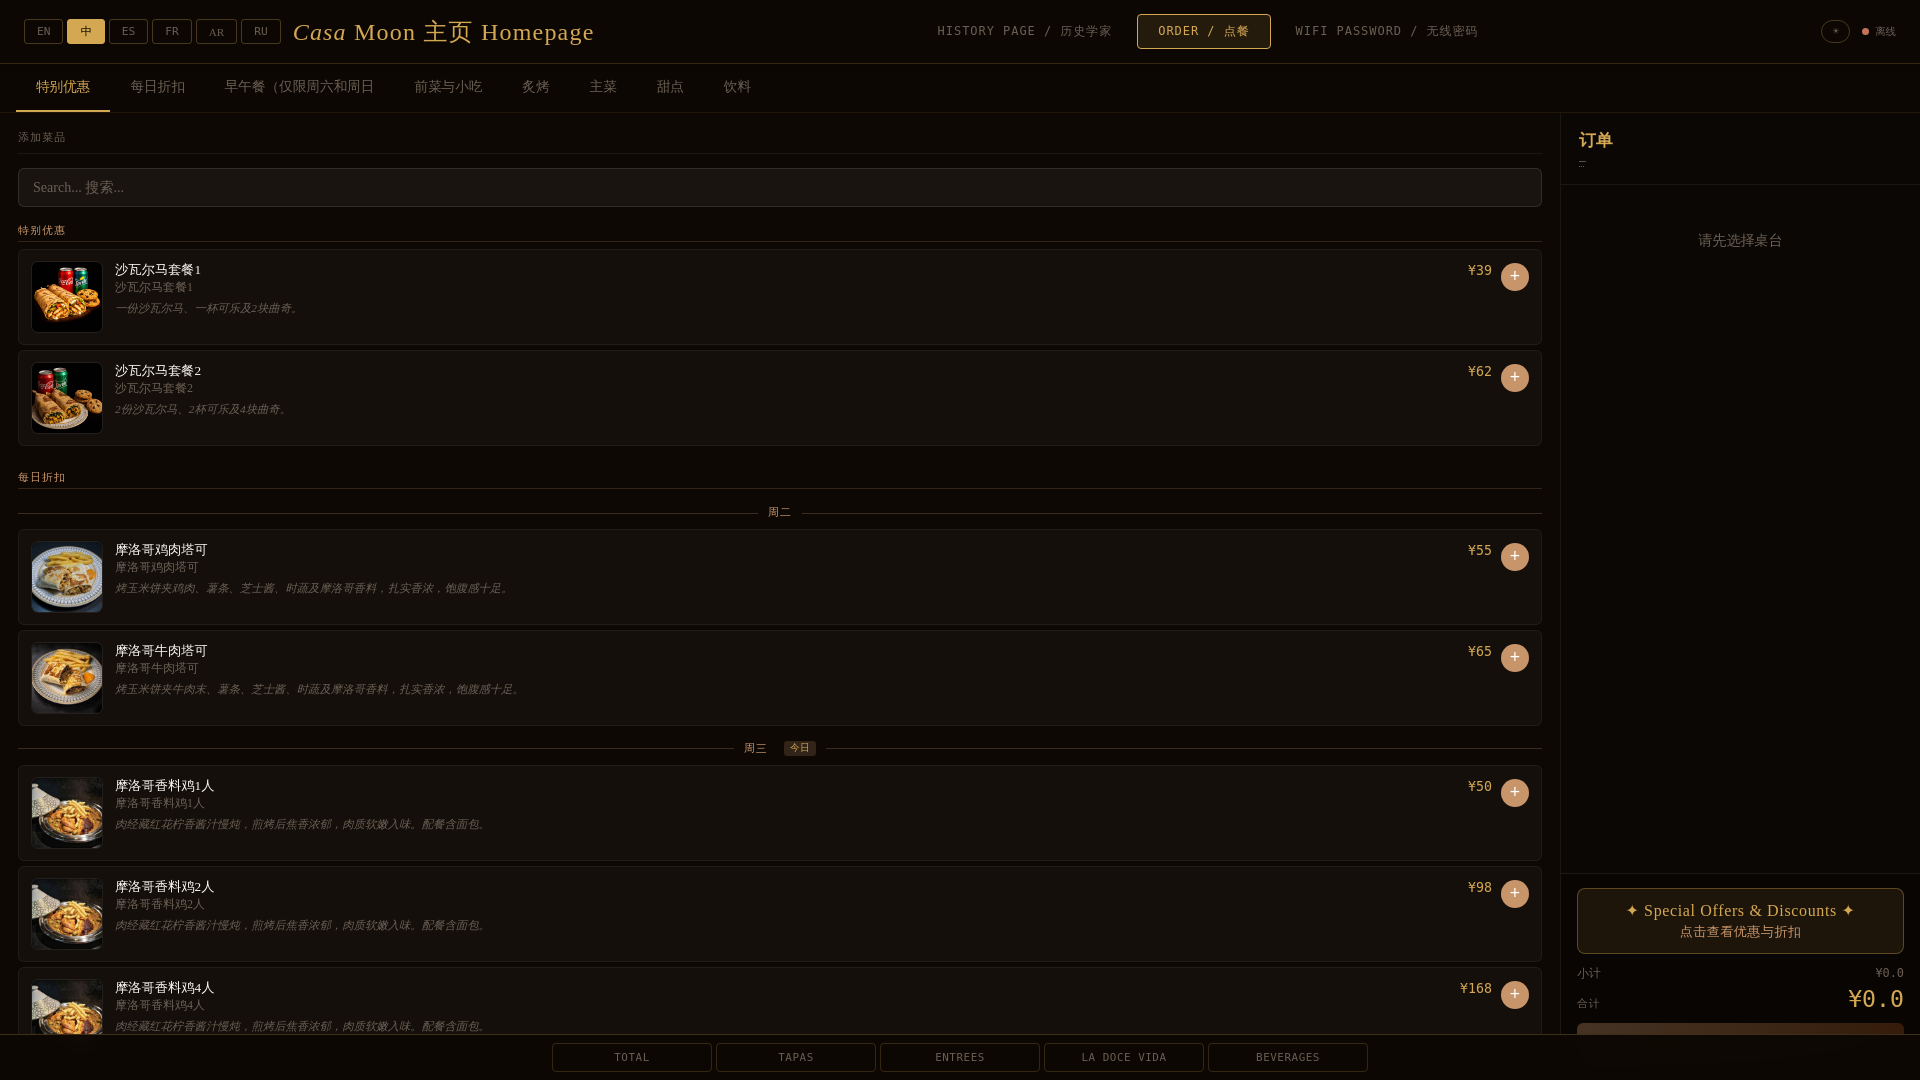Image resolution: width=1920 pixels, height=1080 pixels.
Task: Click the 合计 total amount ¥0.0
Action: click(x=1875, y=1000)
